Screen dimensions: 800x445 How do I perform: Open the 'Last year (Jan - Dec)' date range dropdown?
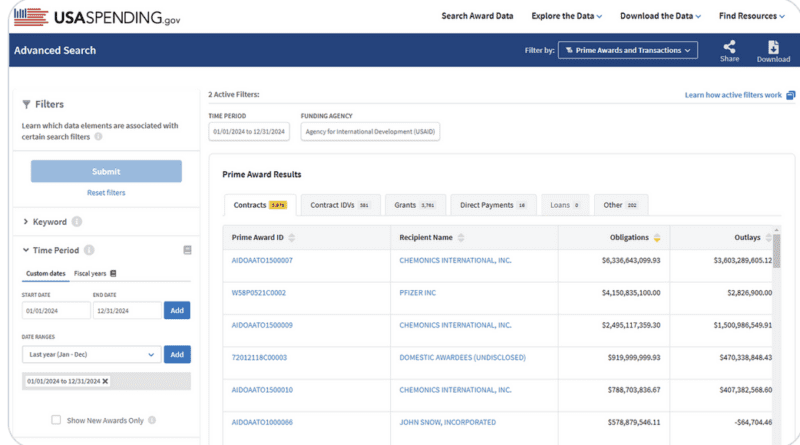[x=91, y=354]
